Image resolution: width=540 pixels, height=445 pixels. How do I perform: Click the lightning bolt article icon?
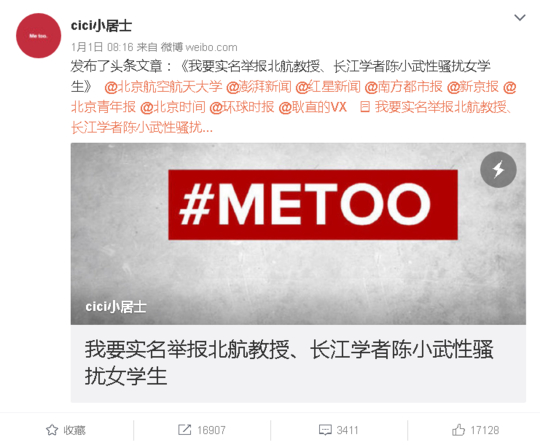coord(498,169)
